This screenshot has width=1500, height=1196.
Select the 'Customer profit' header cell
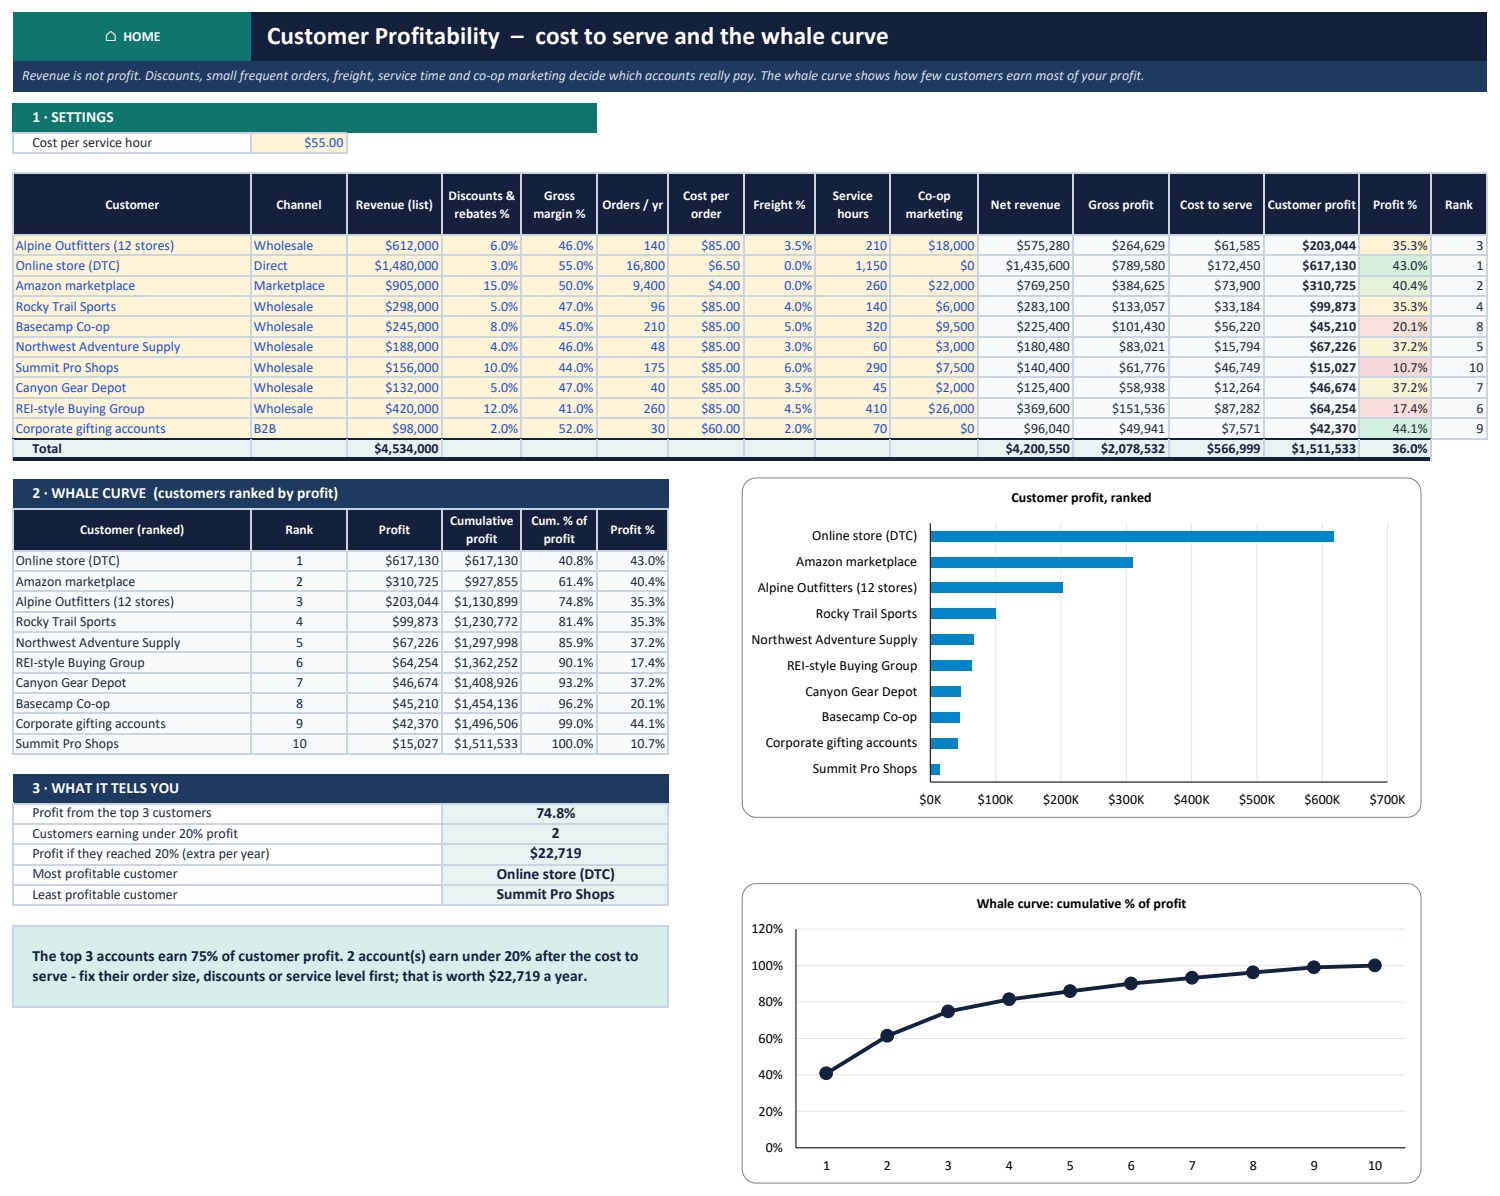pos(1311,205)
